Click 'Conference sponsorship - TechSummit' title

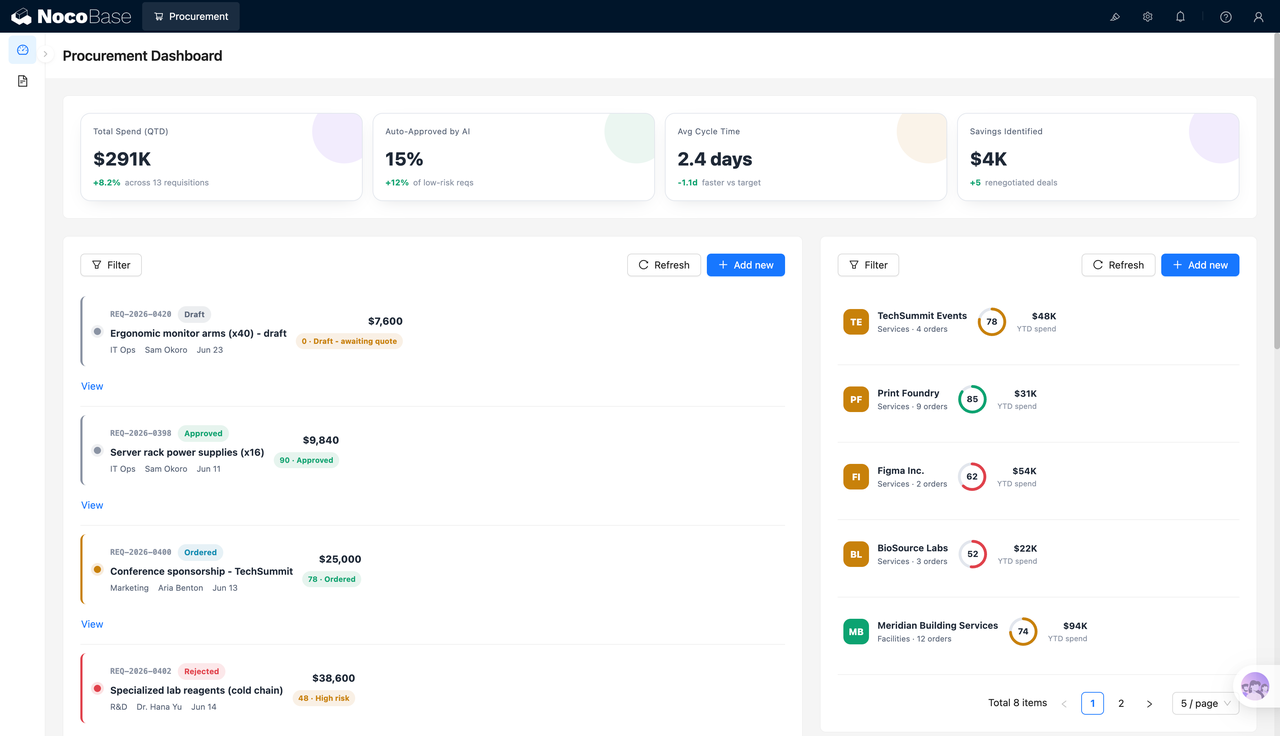click(x=201, y=571)
